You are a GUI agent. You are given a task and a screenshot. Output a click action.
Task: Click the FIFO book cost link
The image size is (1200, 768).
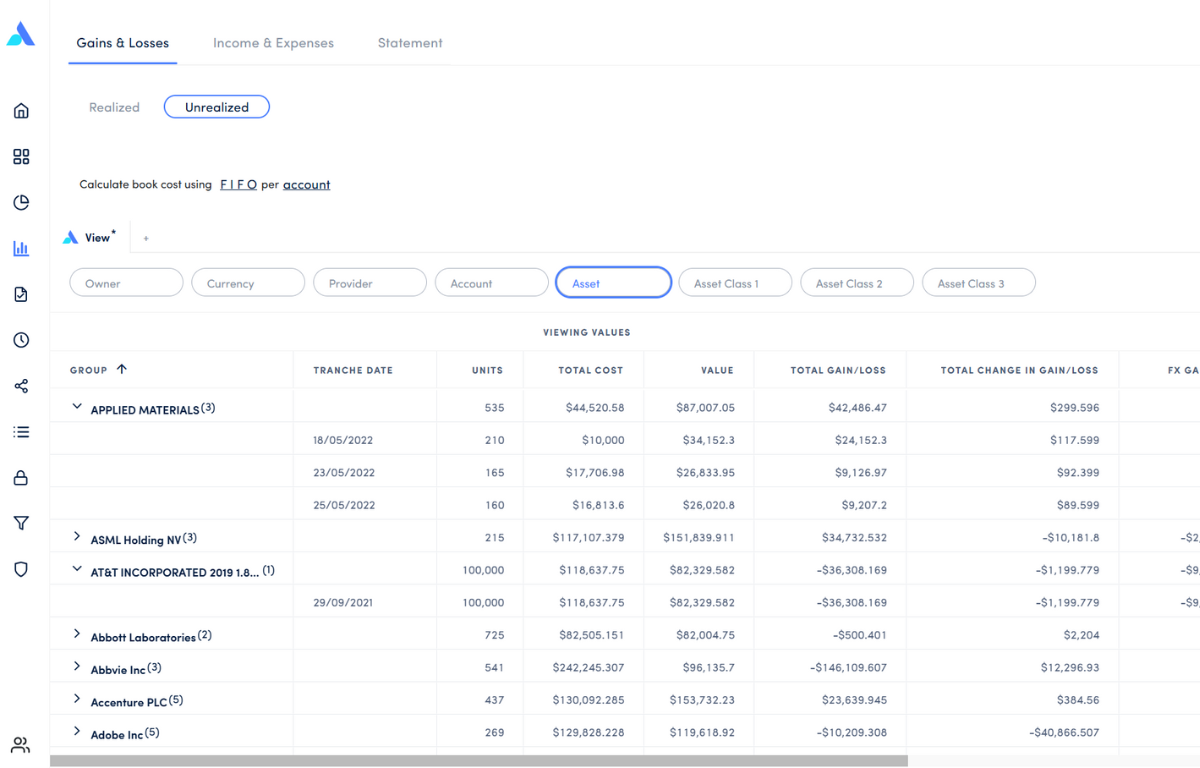click(x=238, y=185)
